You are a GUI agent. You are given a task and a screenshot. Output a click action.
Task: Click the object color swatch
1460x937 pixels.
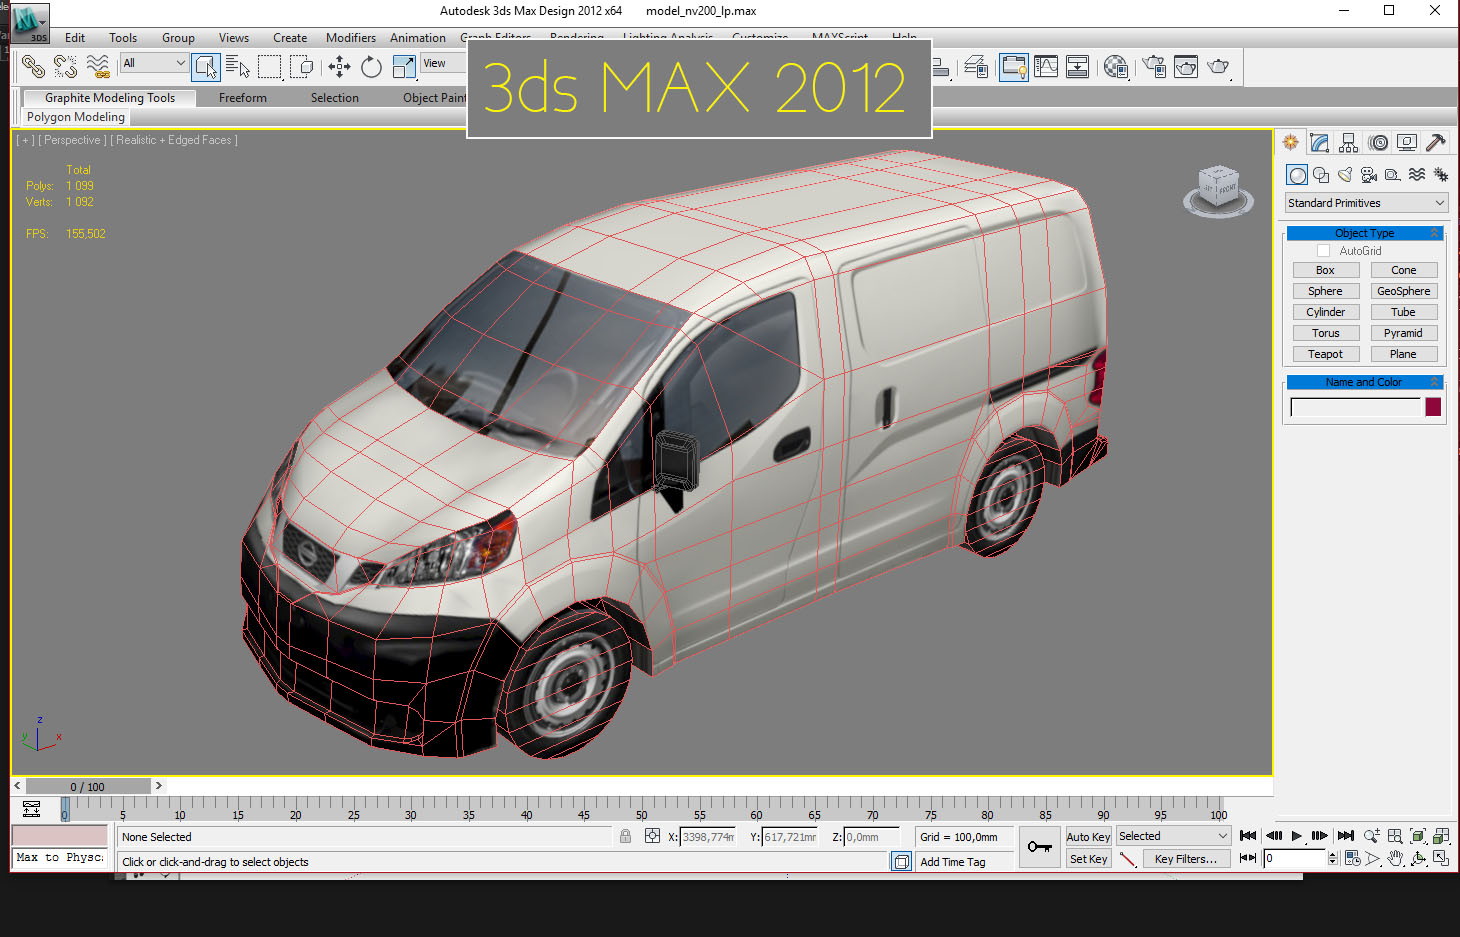[1433, 407]
